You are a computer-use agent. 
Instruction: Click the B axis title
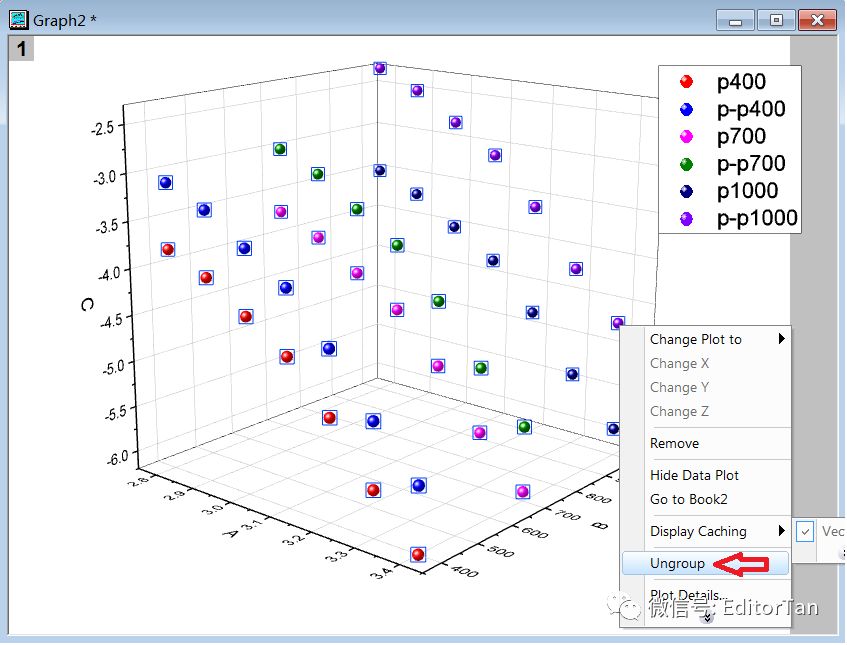pyautogui.click(x=599, y=525)
